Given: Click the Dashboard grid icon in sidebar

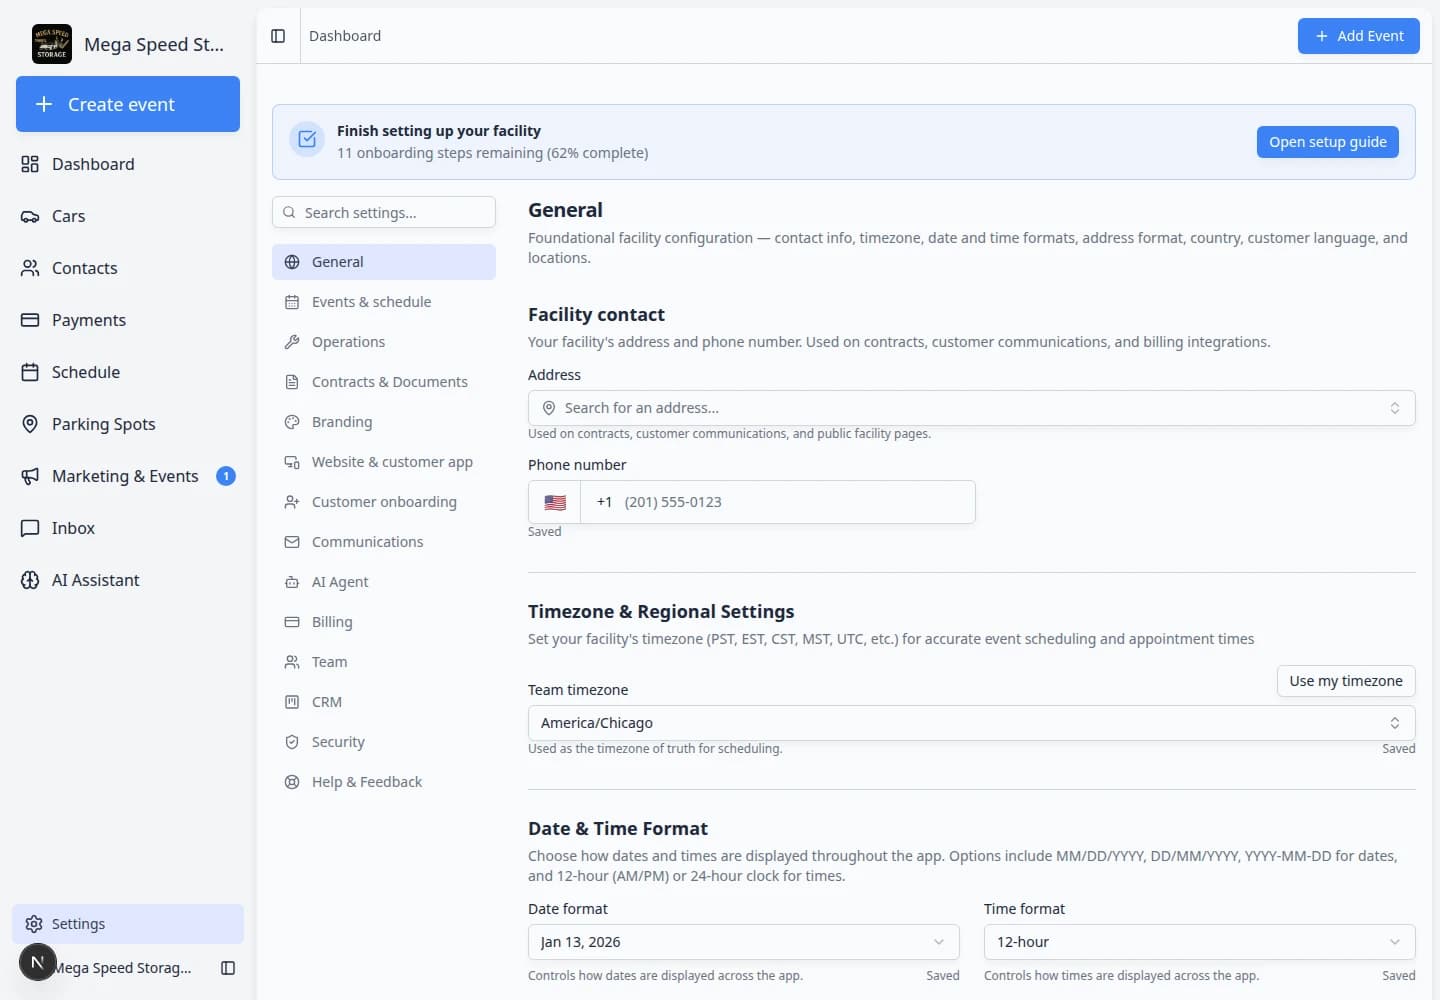Looking at the screenshot, I should 30,164.
